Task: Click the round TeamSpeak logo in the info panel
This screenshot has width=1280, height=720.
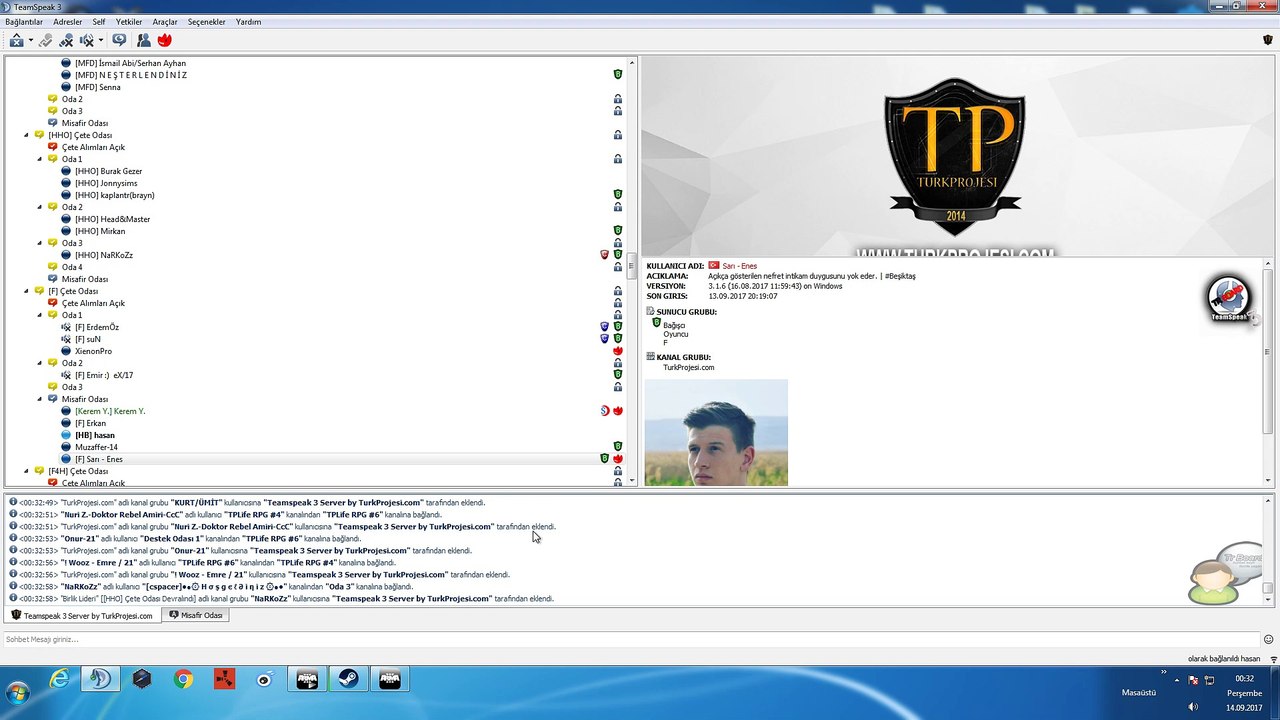Action: click(1229, 298)
